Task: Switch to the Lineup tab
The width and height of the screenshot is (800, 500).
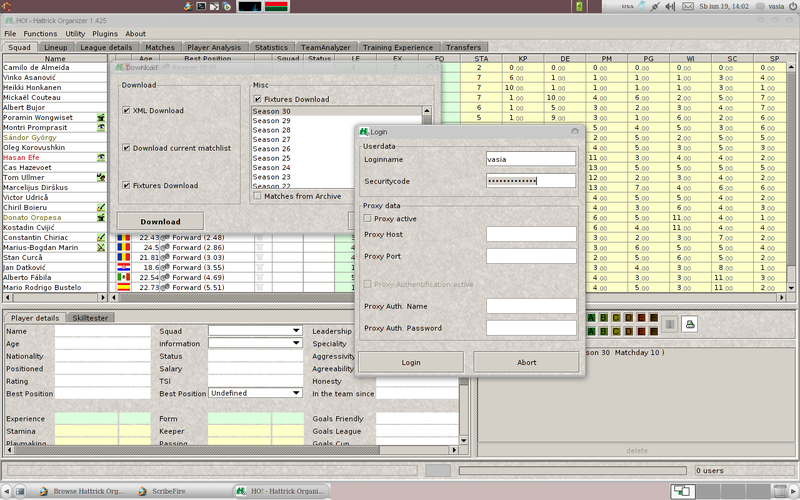Action: click(56, 47)
